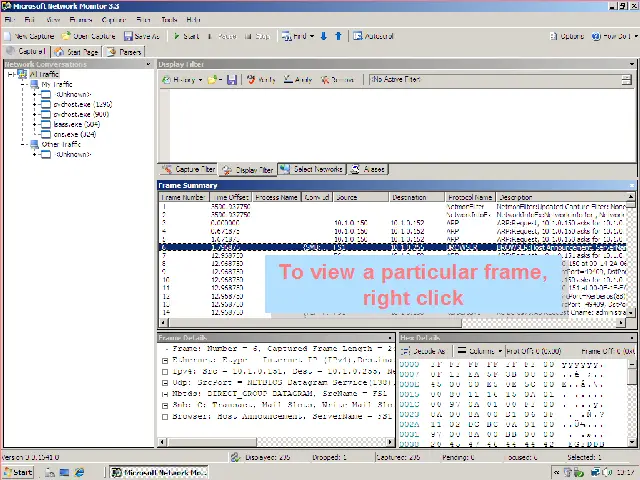Collapse the All Traffic tree node

(11, 74)
